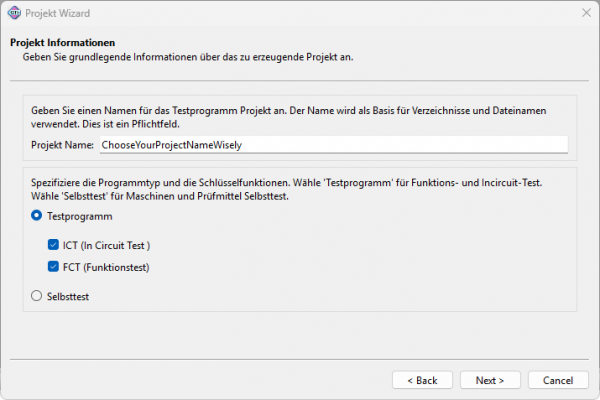
Task: Cancel the project wizard
Action: [x=557, y=380]
